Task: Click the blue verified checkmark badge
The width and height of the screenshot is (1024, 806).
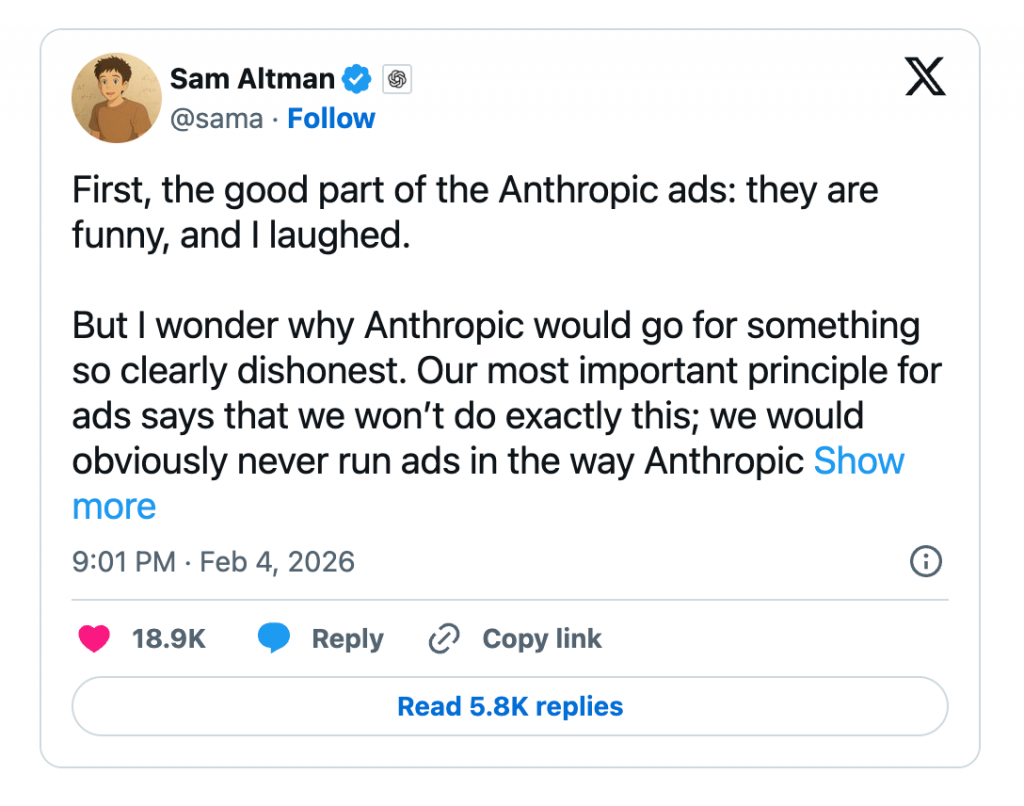Action: 356,78
